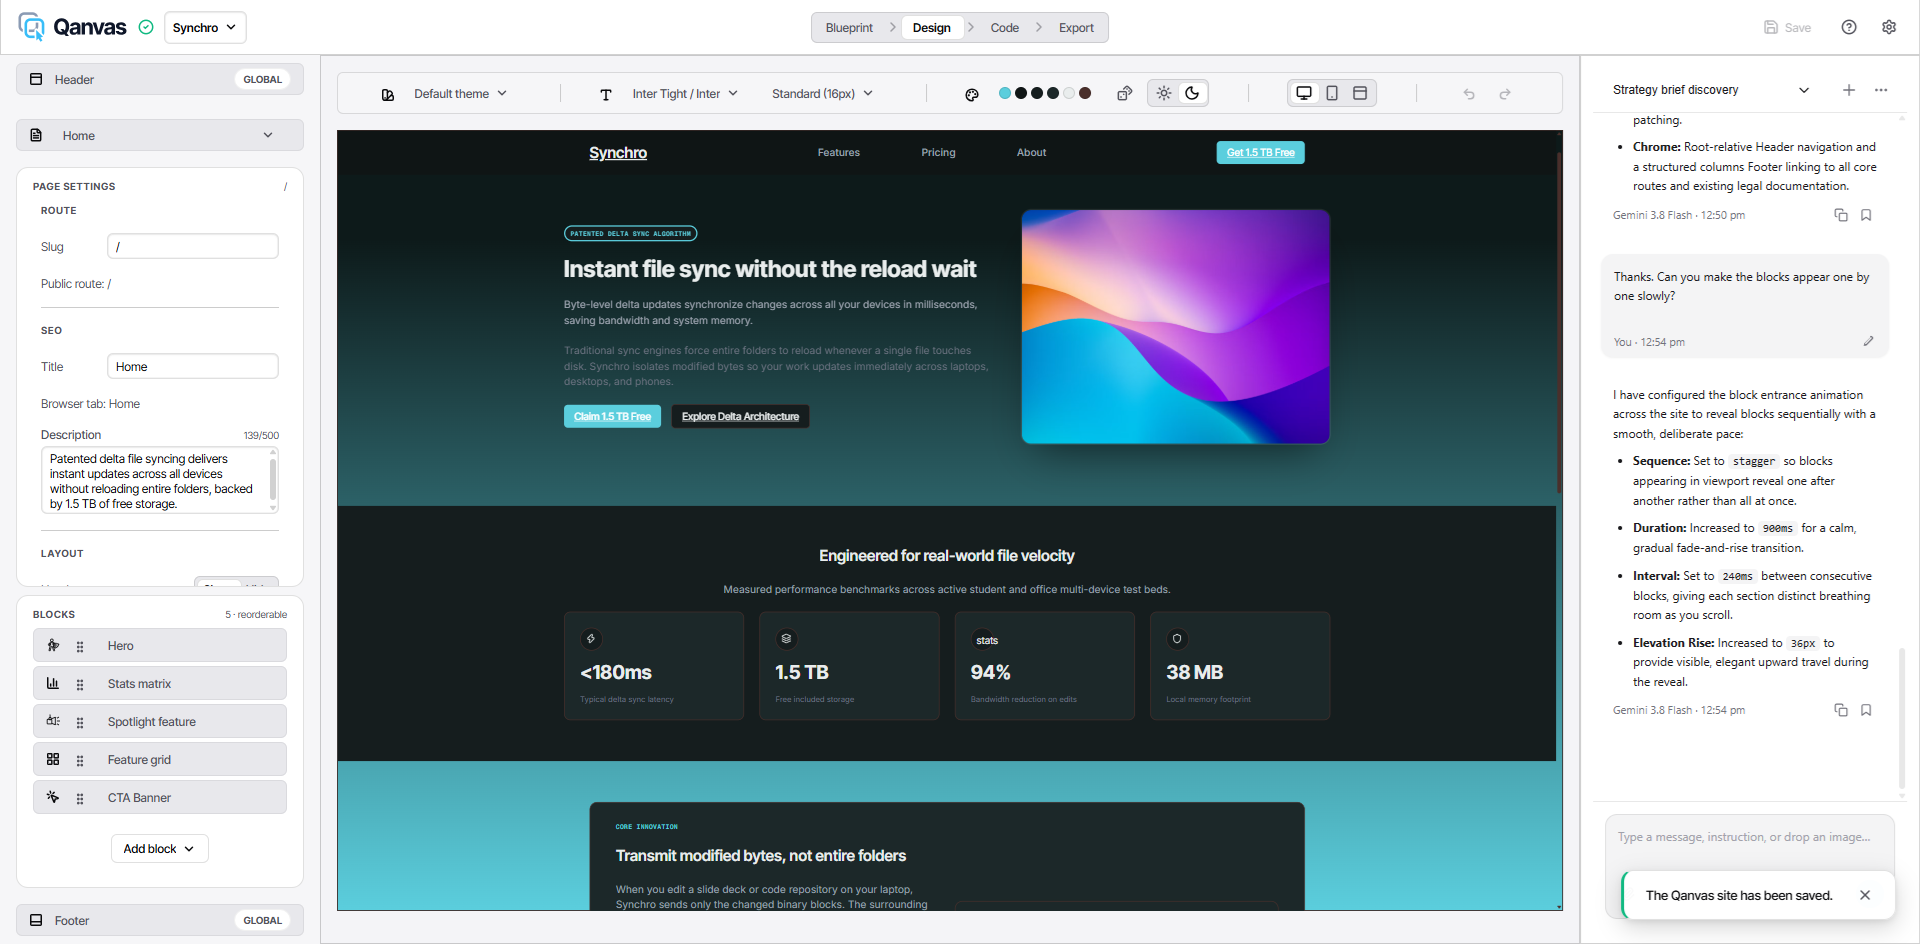1920x944 pixels.
Task: Go to the Design step
Action: click(x=932, y=28)
